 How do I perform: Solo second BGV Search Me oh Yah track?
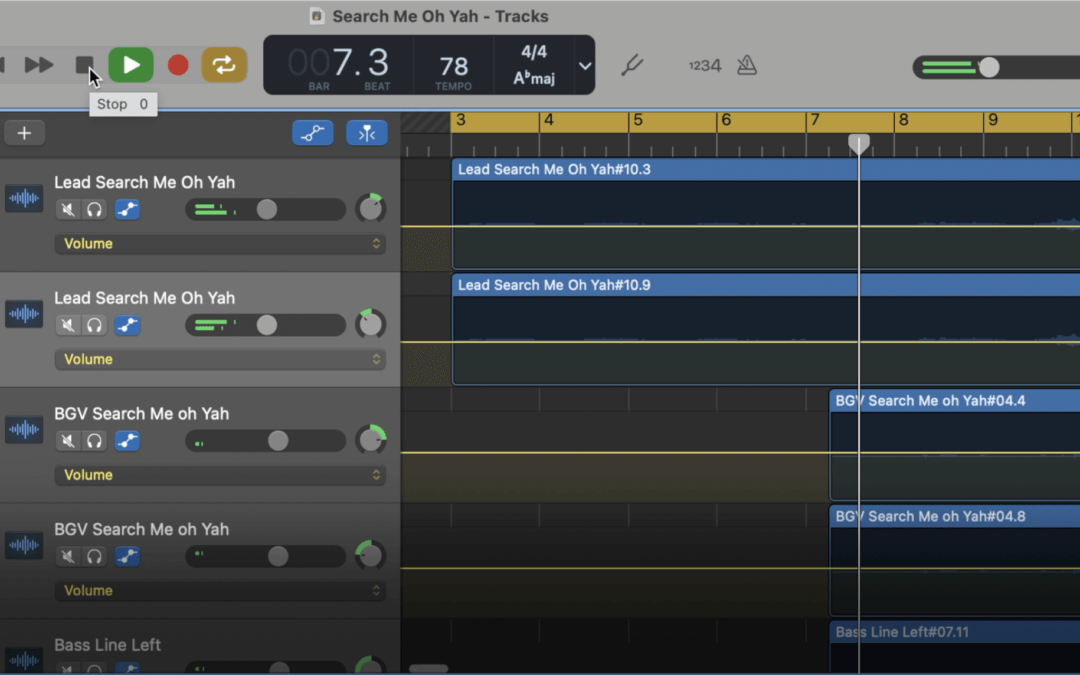point(94,557)
